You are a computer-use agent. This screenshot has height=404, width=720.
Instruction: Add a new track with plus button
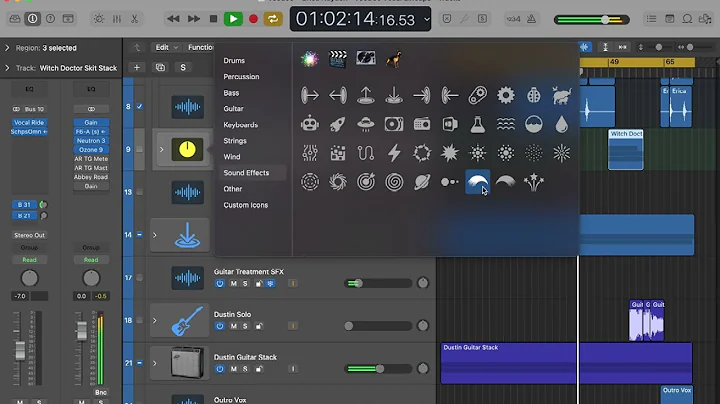[136, 67]
